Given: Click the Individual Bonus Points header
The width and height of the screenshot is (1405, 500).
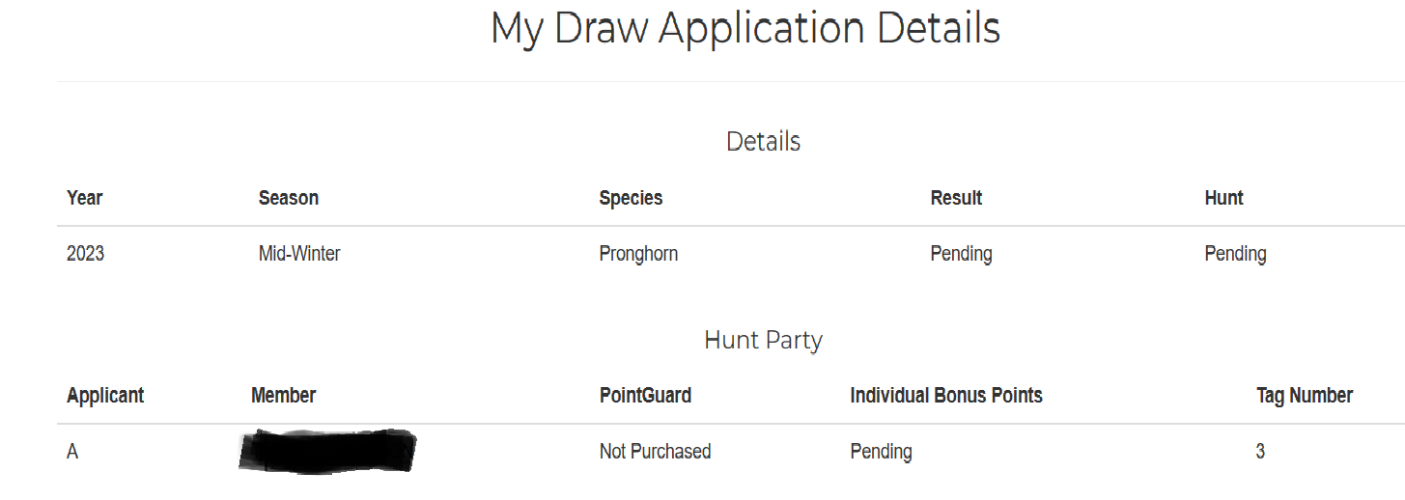Looking at the screenshot, I should (946, 396).
